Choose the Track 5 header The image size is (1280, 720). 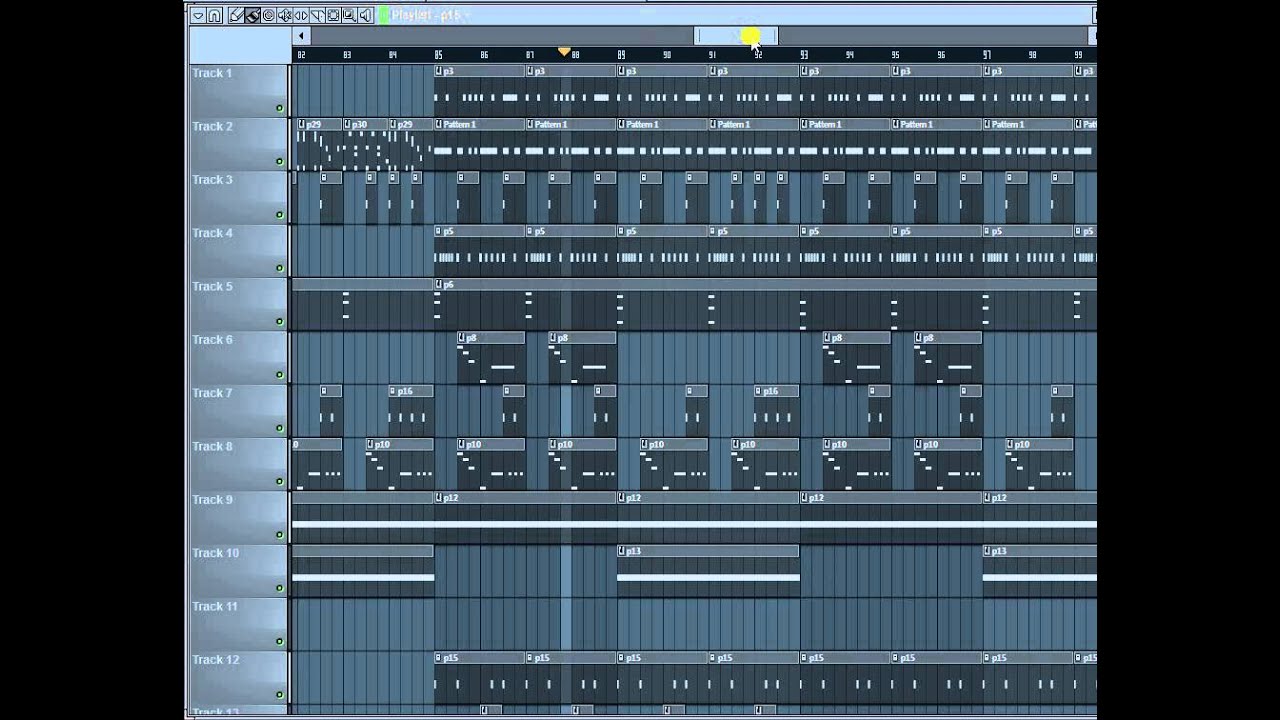238,304
